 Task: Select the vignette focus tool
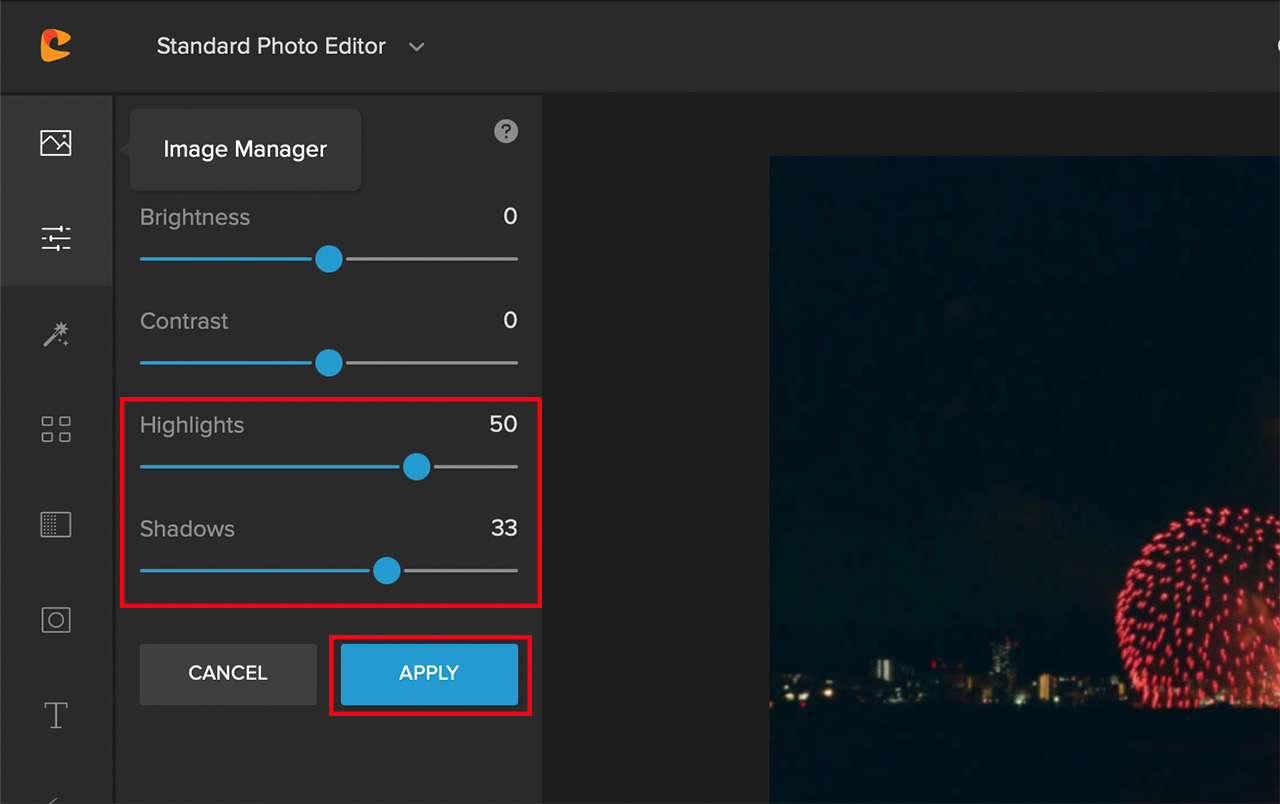pos(56,619)
